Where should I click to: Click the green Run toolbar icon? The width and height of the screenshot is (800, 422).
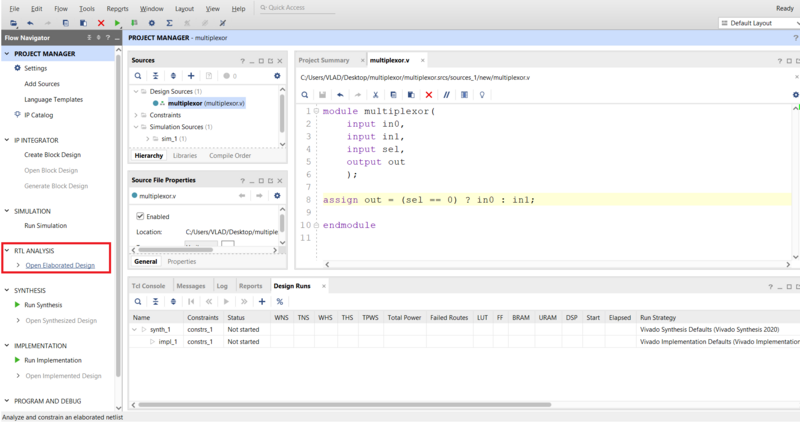(x=117, y=23)
